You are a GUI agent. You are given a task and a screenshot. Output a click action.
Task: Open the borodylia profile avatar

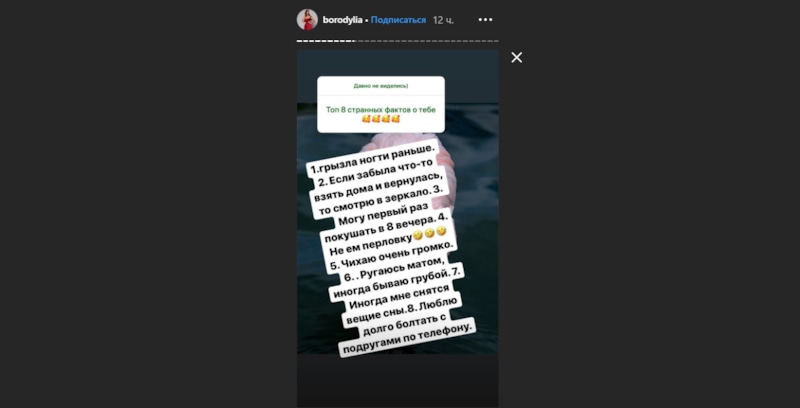(307, 20)
